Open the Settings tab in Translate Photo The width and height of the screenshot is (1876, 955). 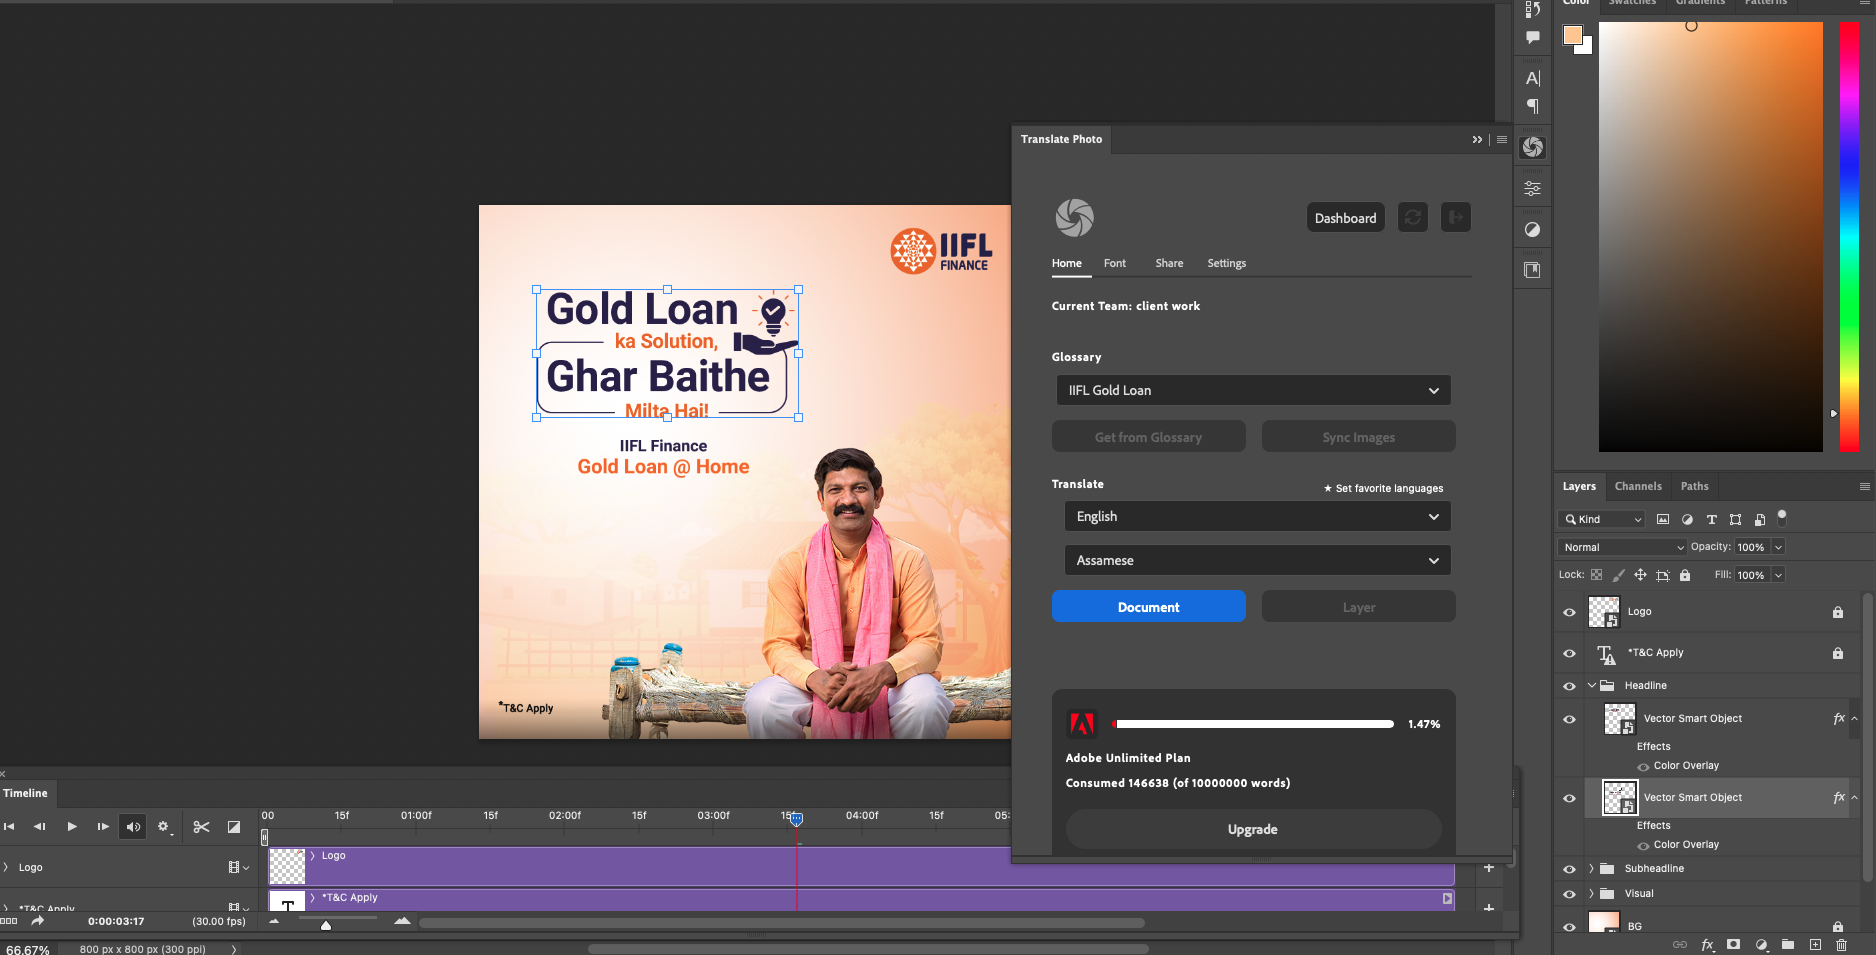[1226, 263]
